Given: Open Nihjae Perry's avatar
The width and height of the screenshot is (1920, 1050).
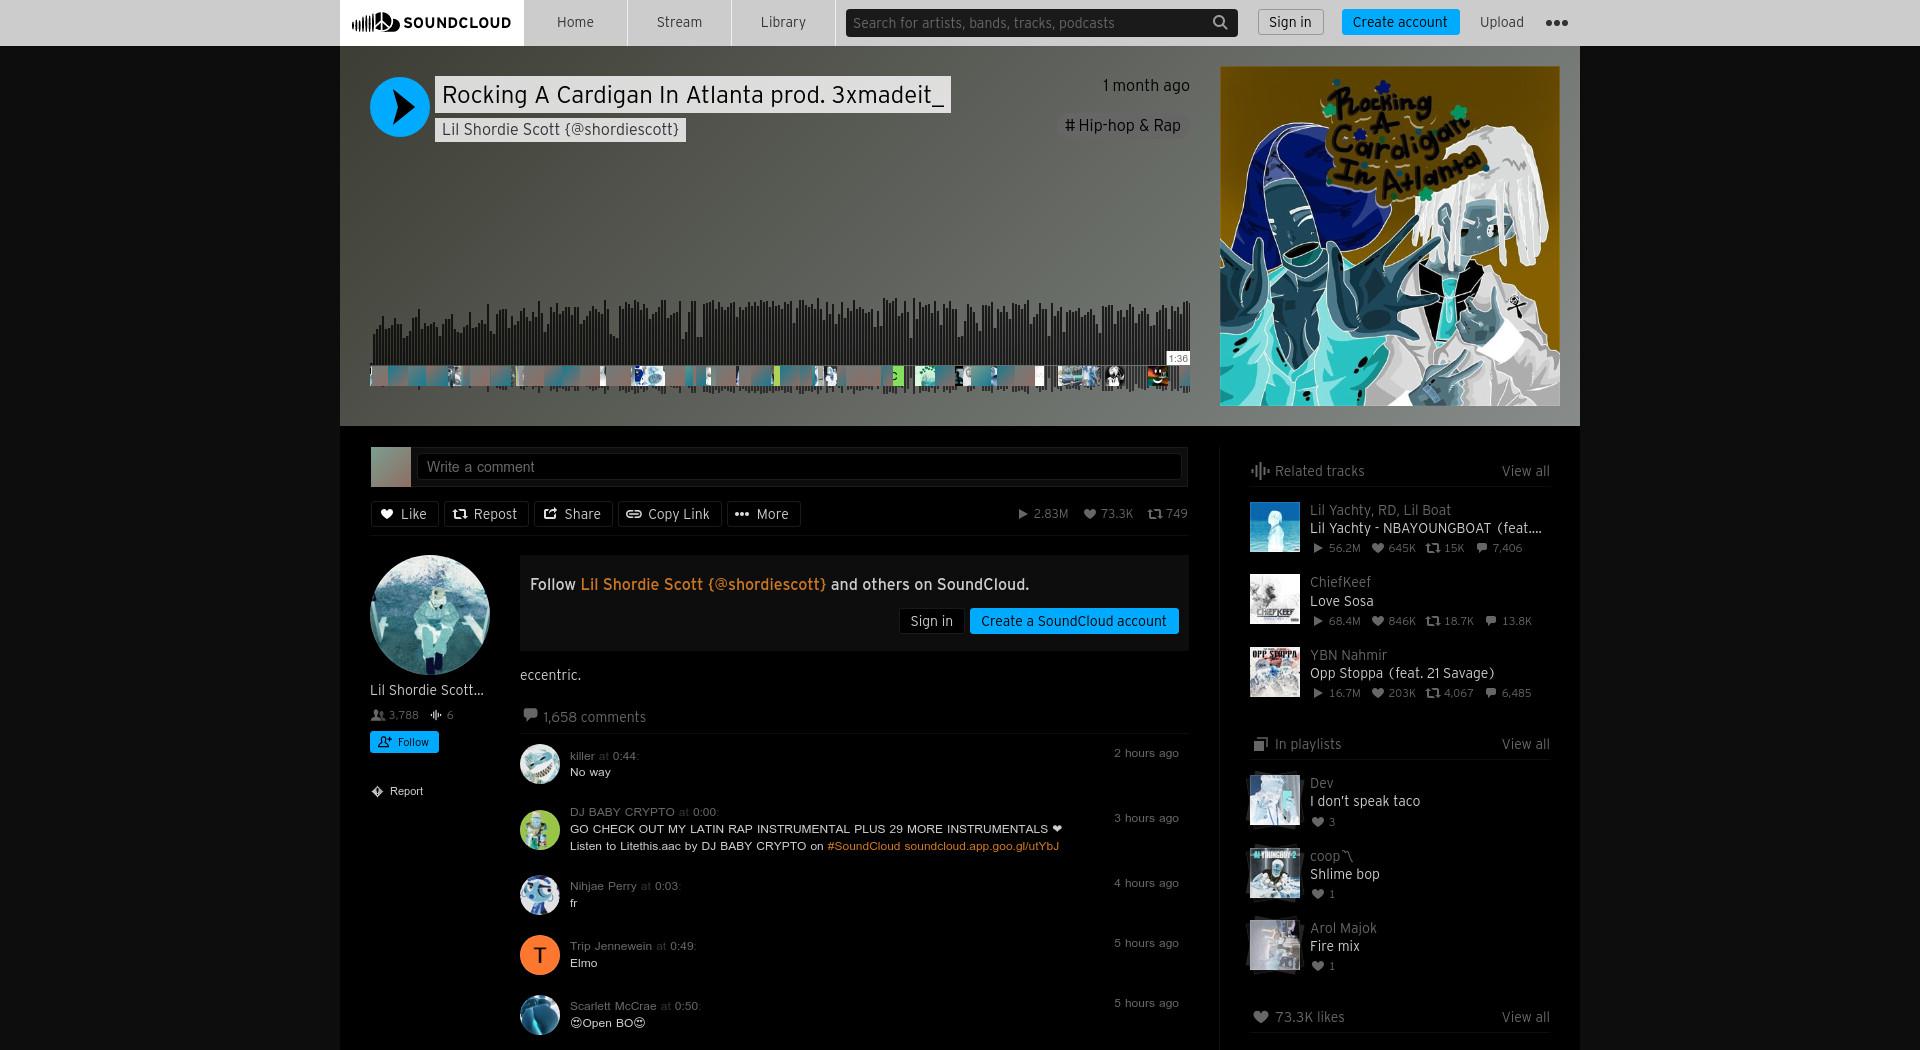Looking at the screenshot, I should click(540, 895).
